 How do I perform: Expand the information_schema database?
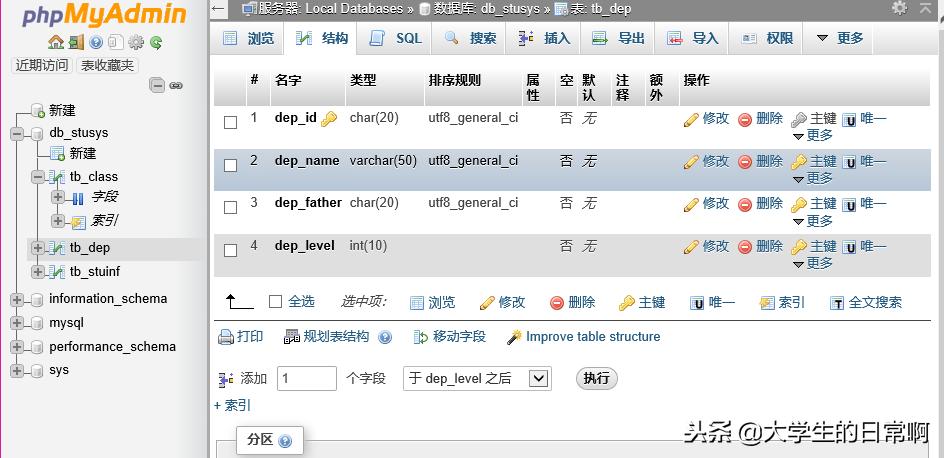pyautogui.click(x=17, y=299)
